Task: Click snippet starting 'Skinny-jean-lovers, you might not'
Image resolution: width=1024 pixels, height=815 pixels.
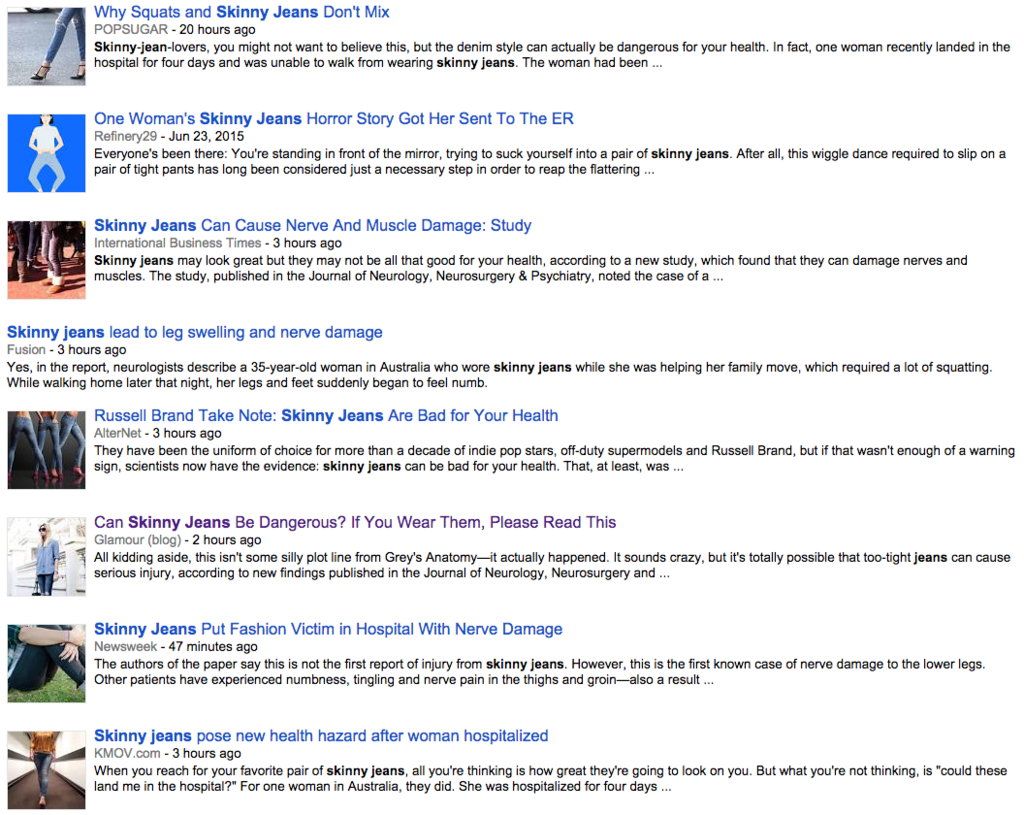Action: [552, 55]
